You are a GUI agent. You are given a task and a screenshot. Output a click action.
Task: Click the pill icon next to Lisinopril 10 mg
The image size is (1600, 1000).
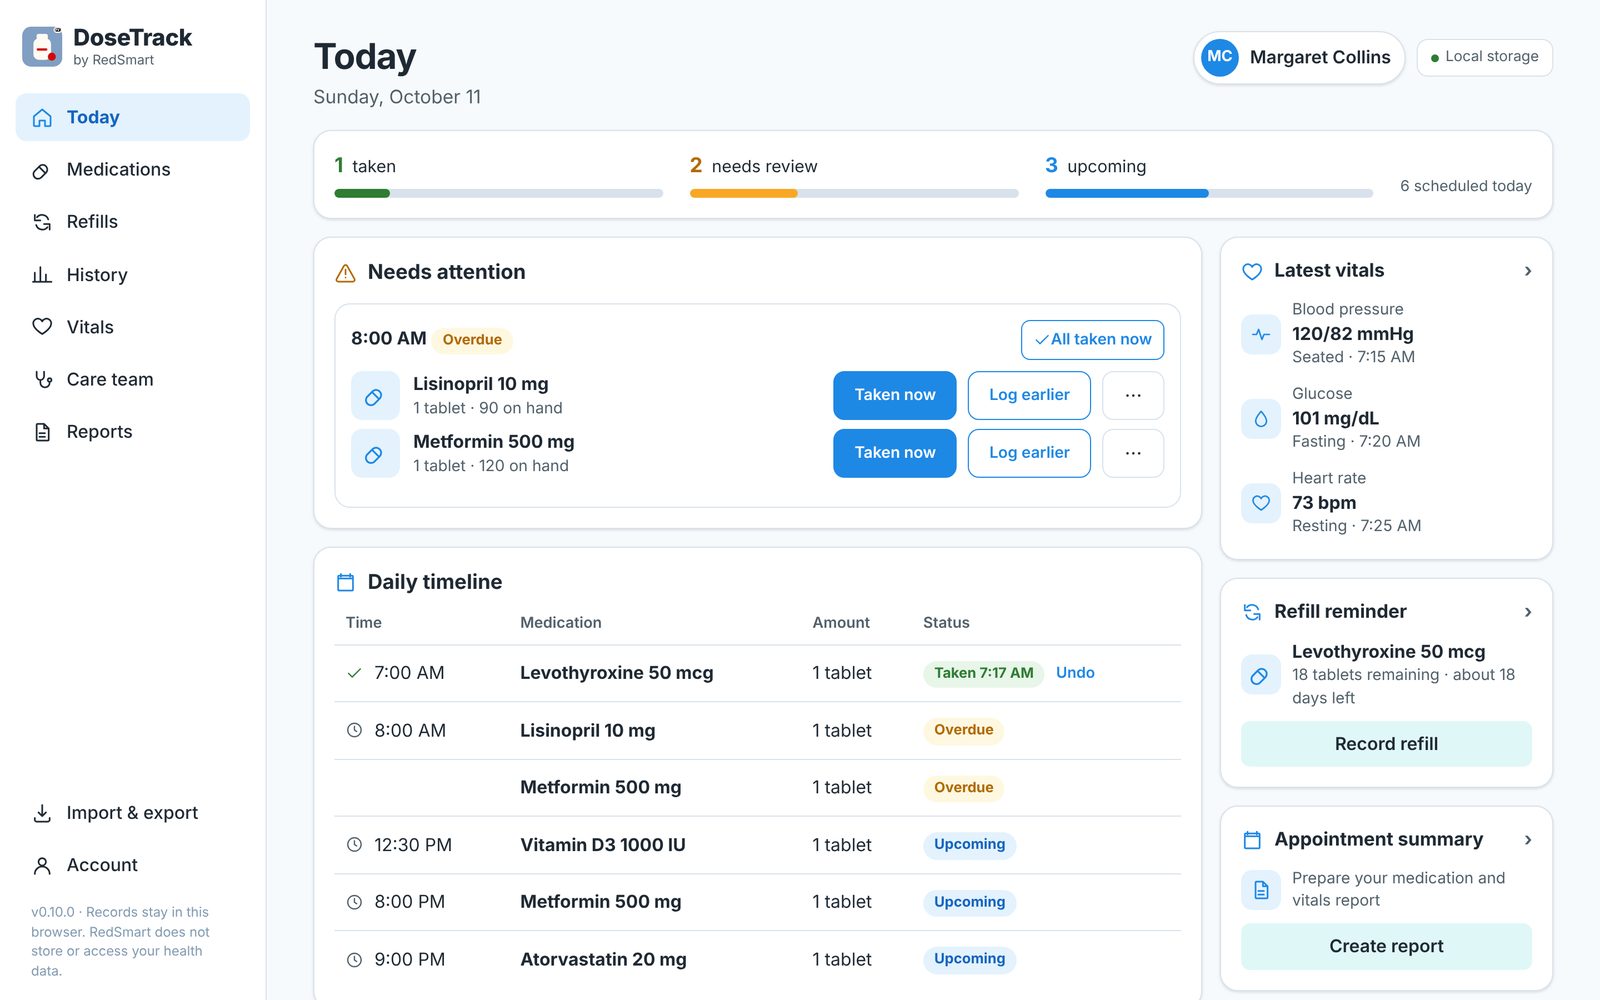click(375, 396)
